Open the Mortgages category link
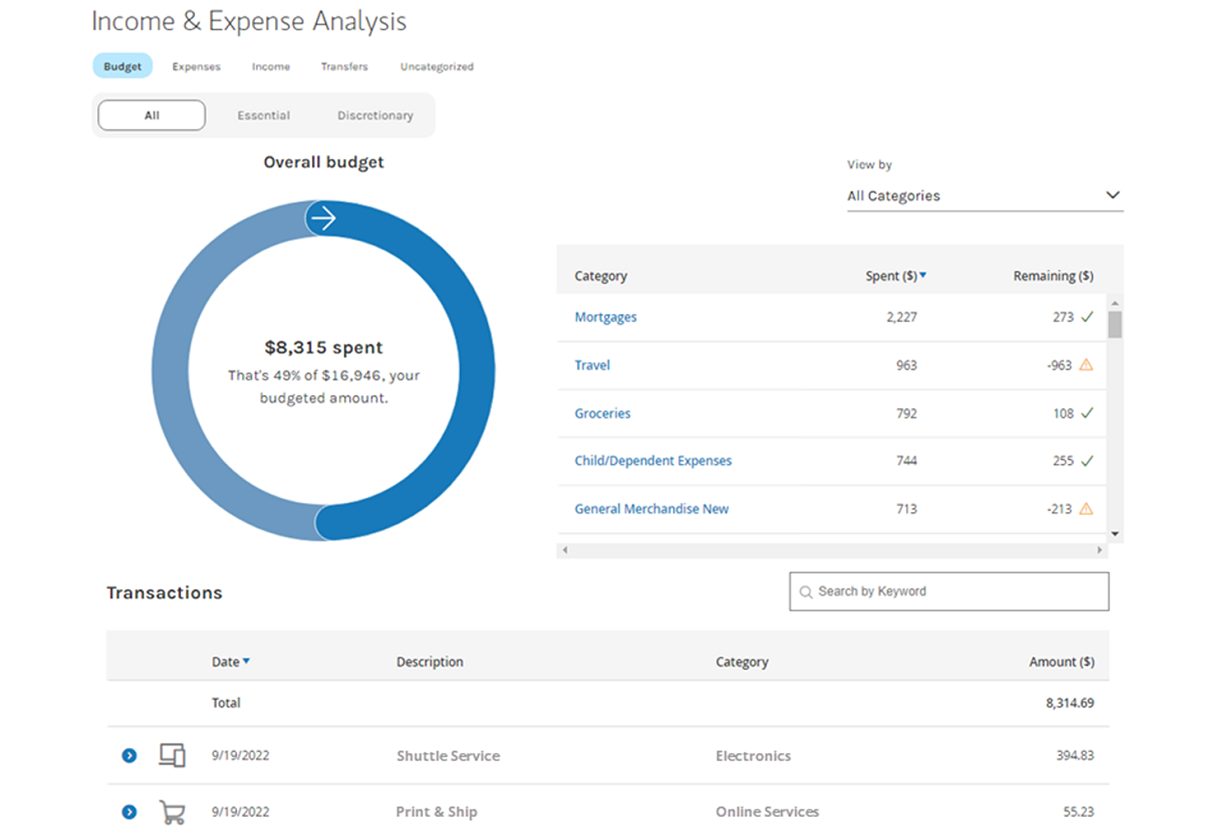 (605, 317)
